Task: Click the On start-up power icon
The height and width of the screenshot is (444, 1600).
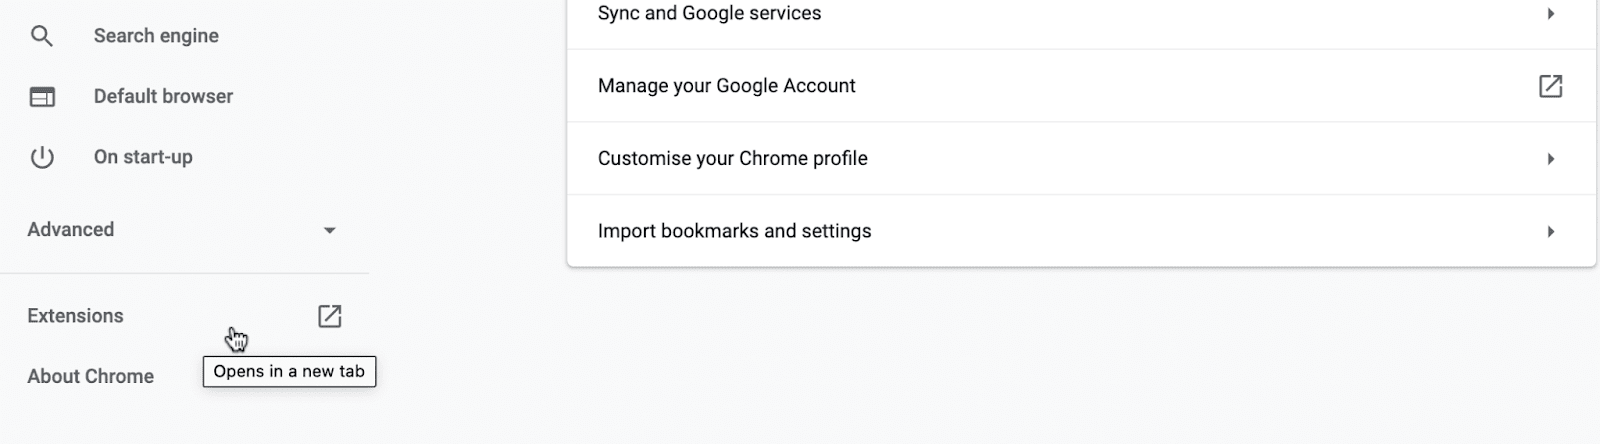Action: 42,157
